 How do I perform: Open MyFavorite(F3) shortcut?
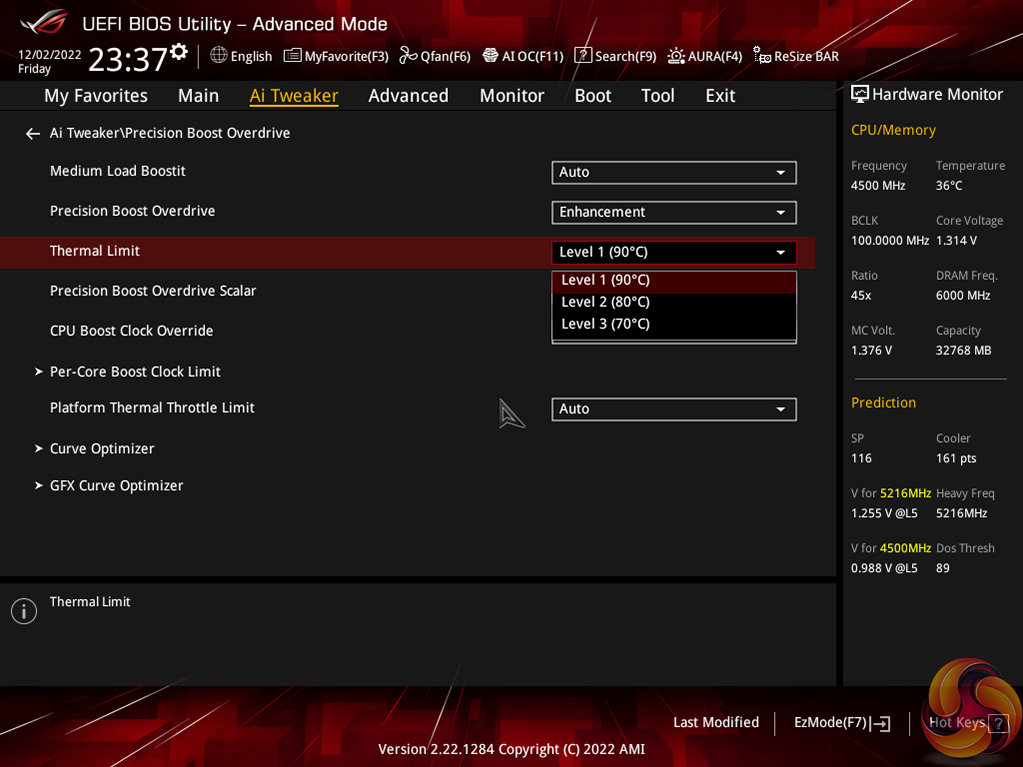(336, 56)
